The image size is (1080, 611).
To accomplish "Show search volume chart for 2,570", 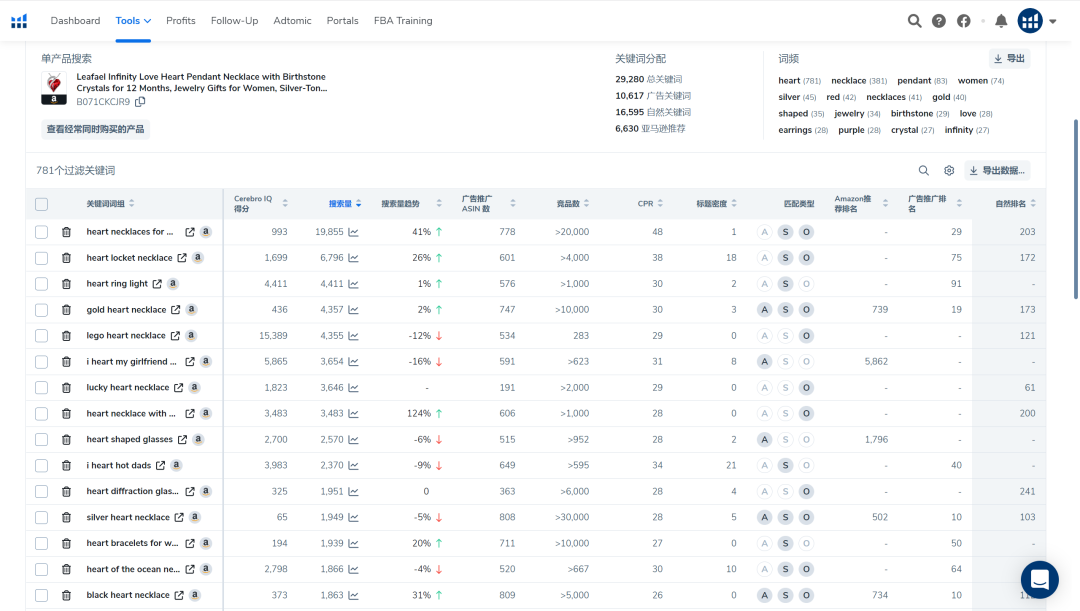I will pyautogui.click(x=353, y=439).
